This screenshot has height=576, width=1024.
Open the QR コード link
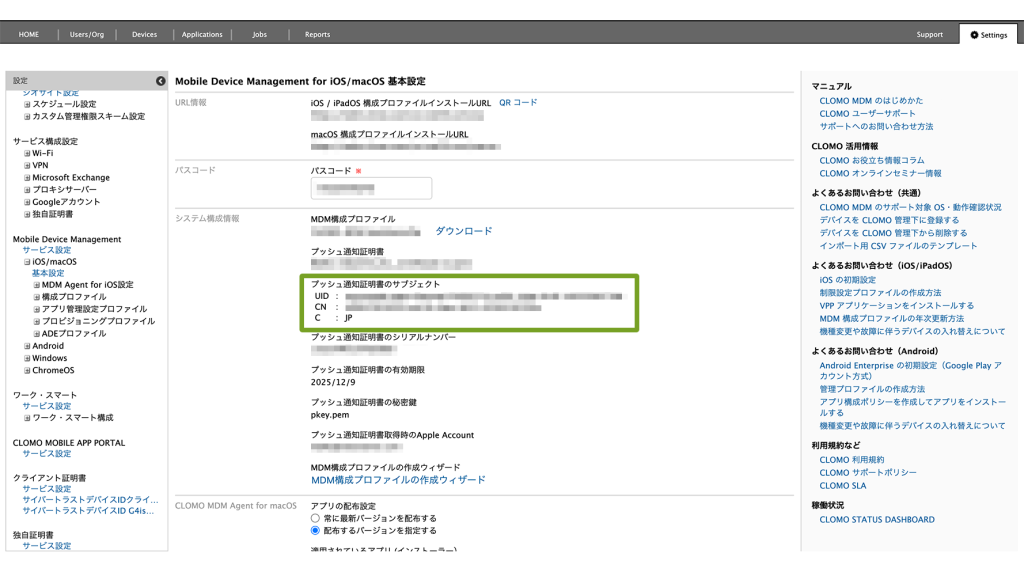pos(518,103)
